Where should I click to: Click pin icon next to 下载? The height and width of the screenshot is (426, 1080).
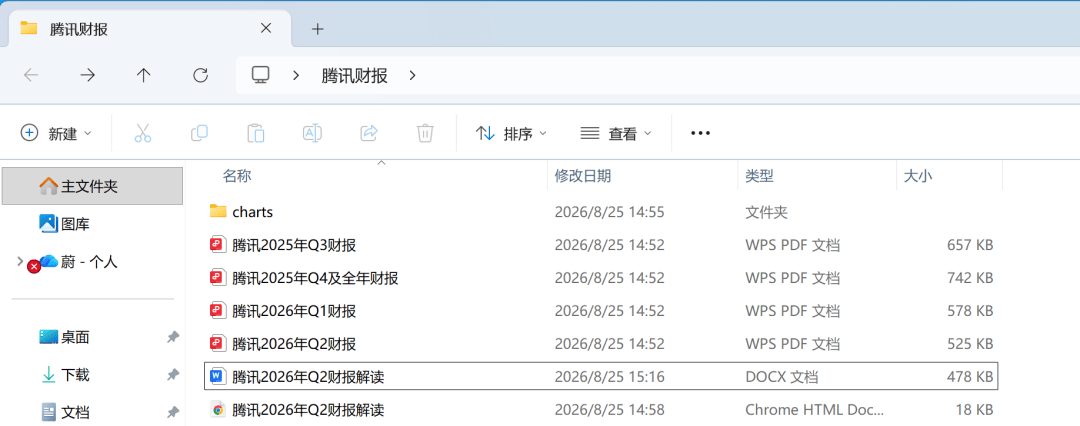(x=173, y=375)
